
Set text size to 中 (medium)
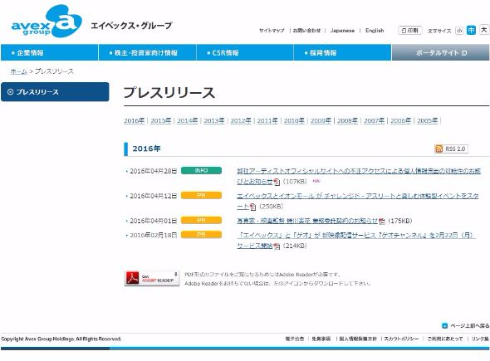click(471, 30)
